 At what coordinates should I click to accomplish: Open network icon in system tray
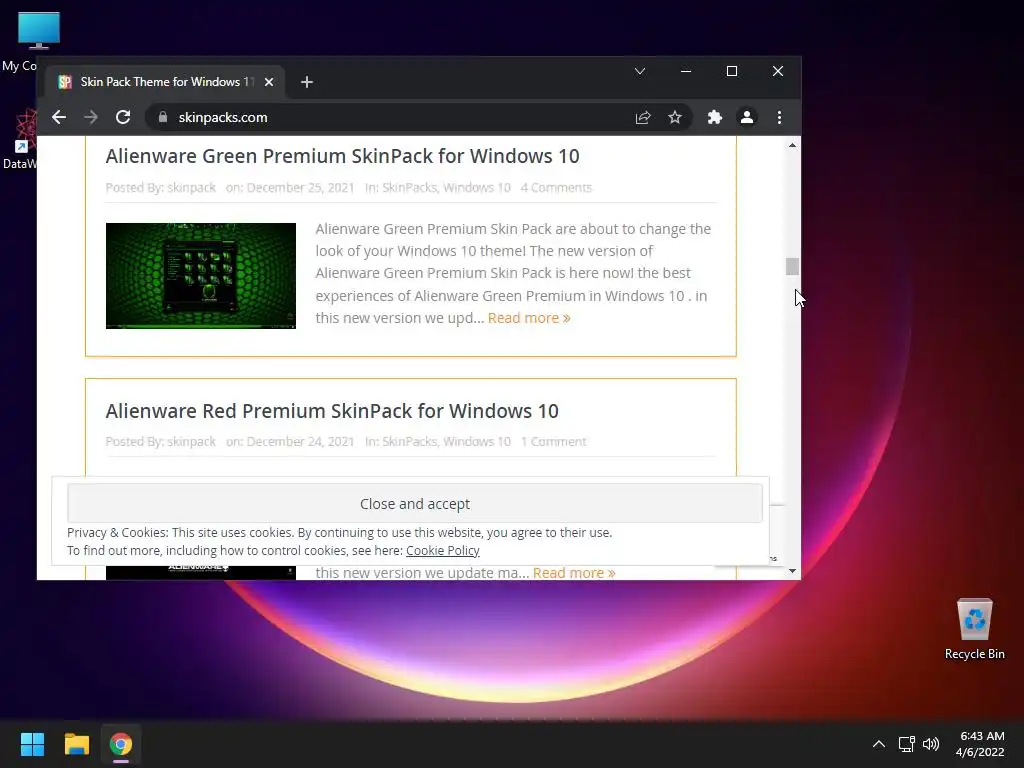point(906,744)
